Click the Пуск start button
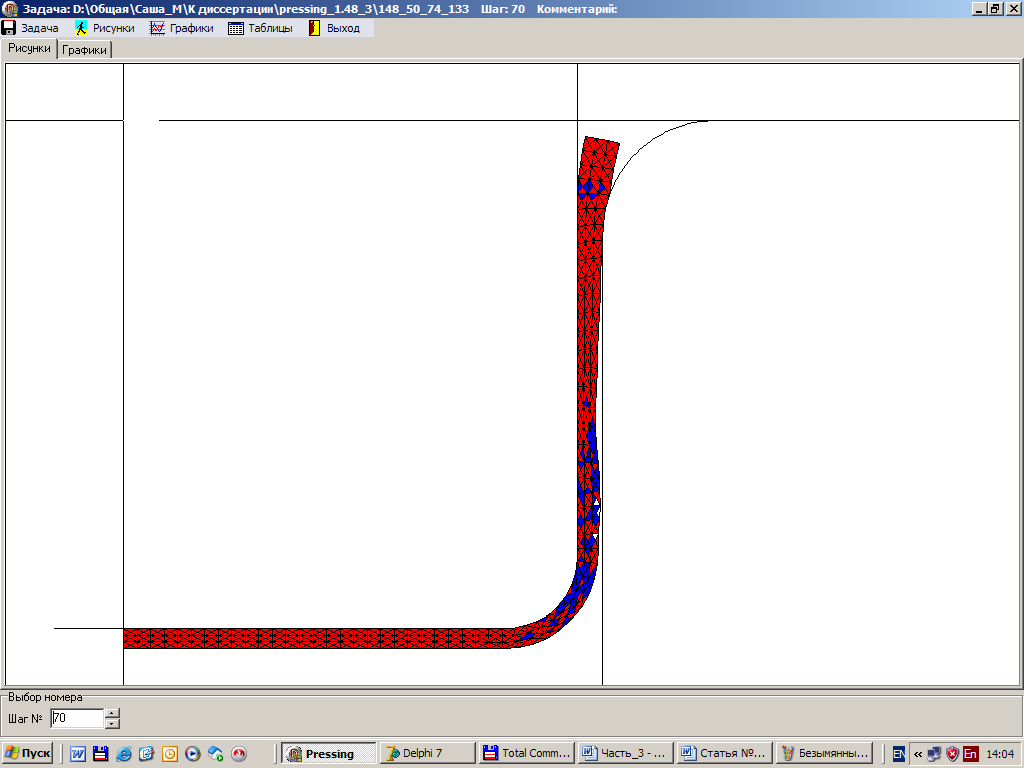The width and height of the screenshot is (1024, 768). pos(28,753)
